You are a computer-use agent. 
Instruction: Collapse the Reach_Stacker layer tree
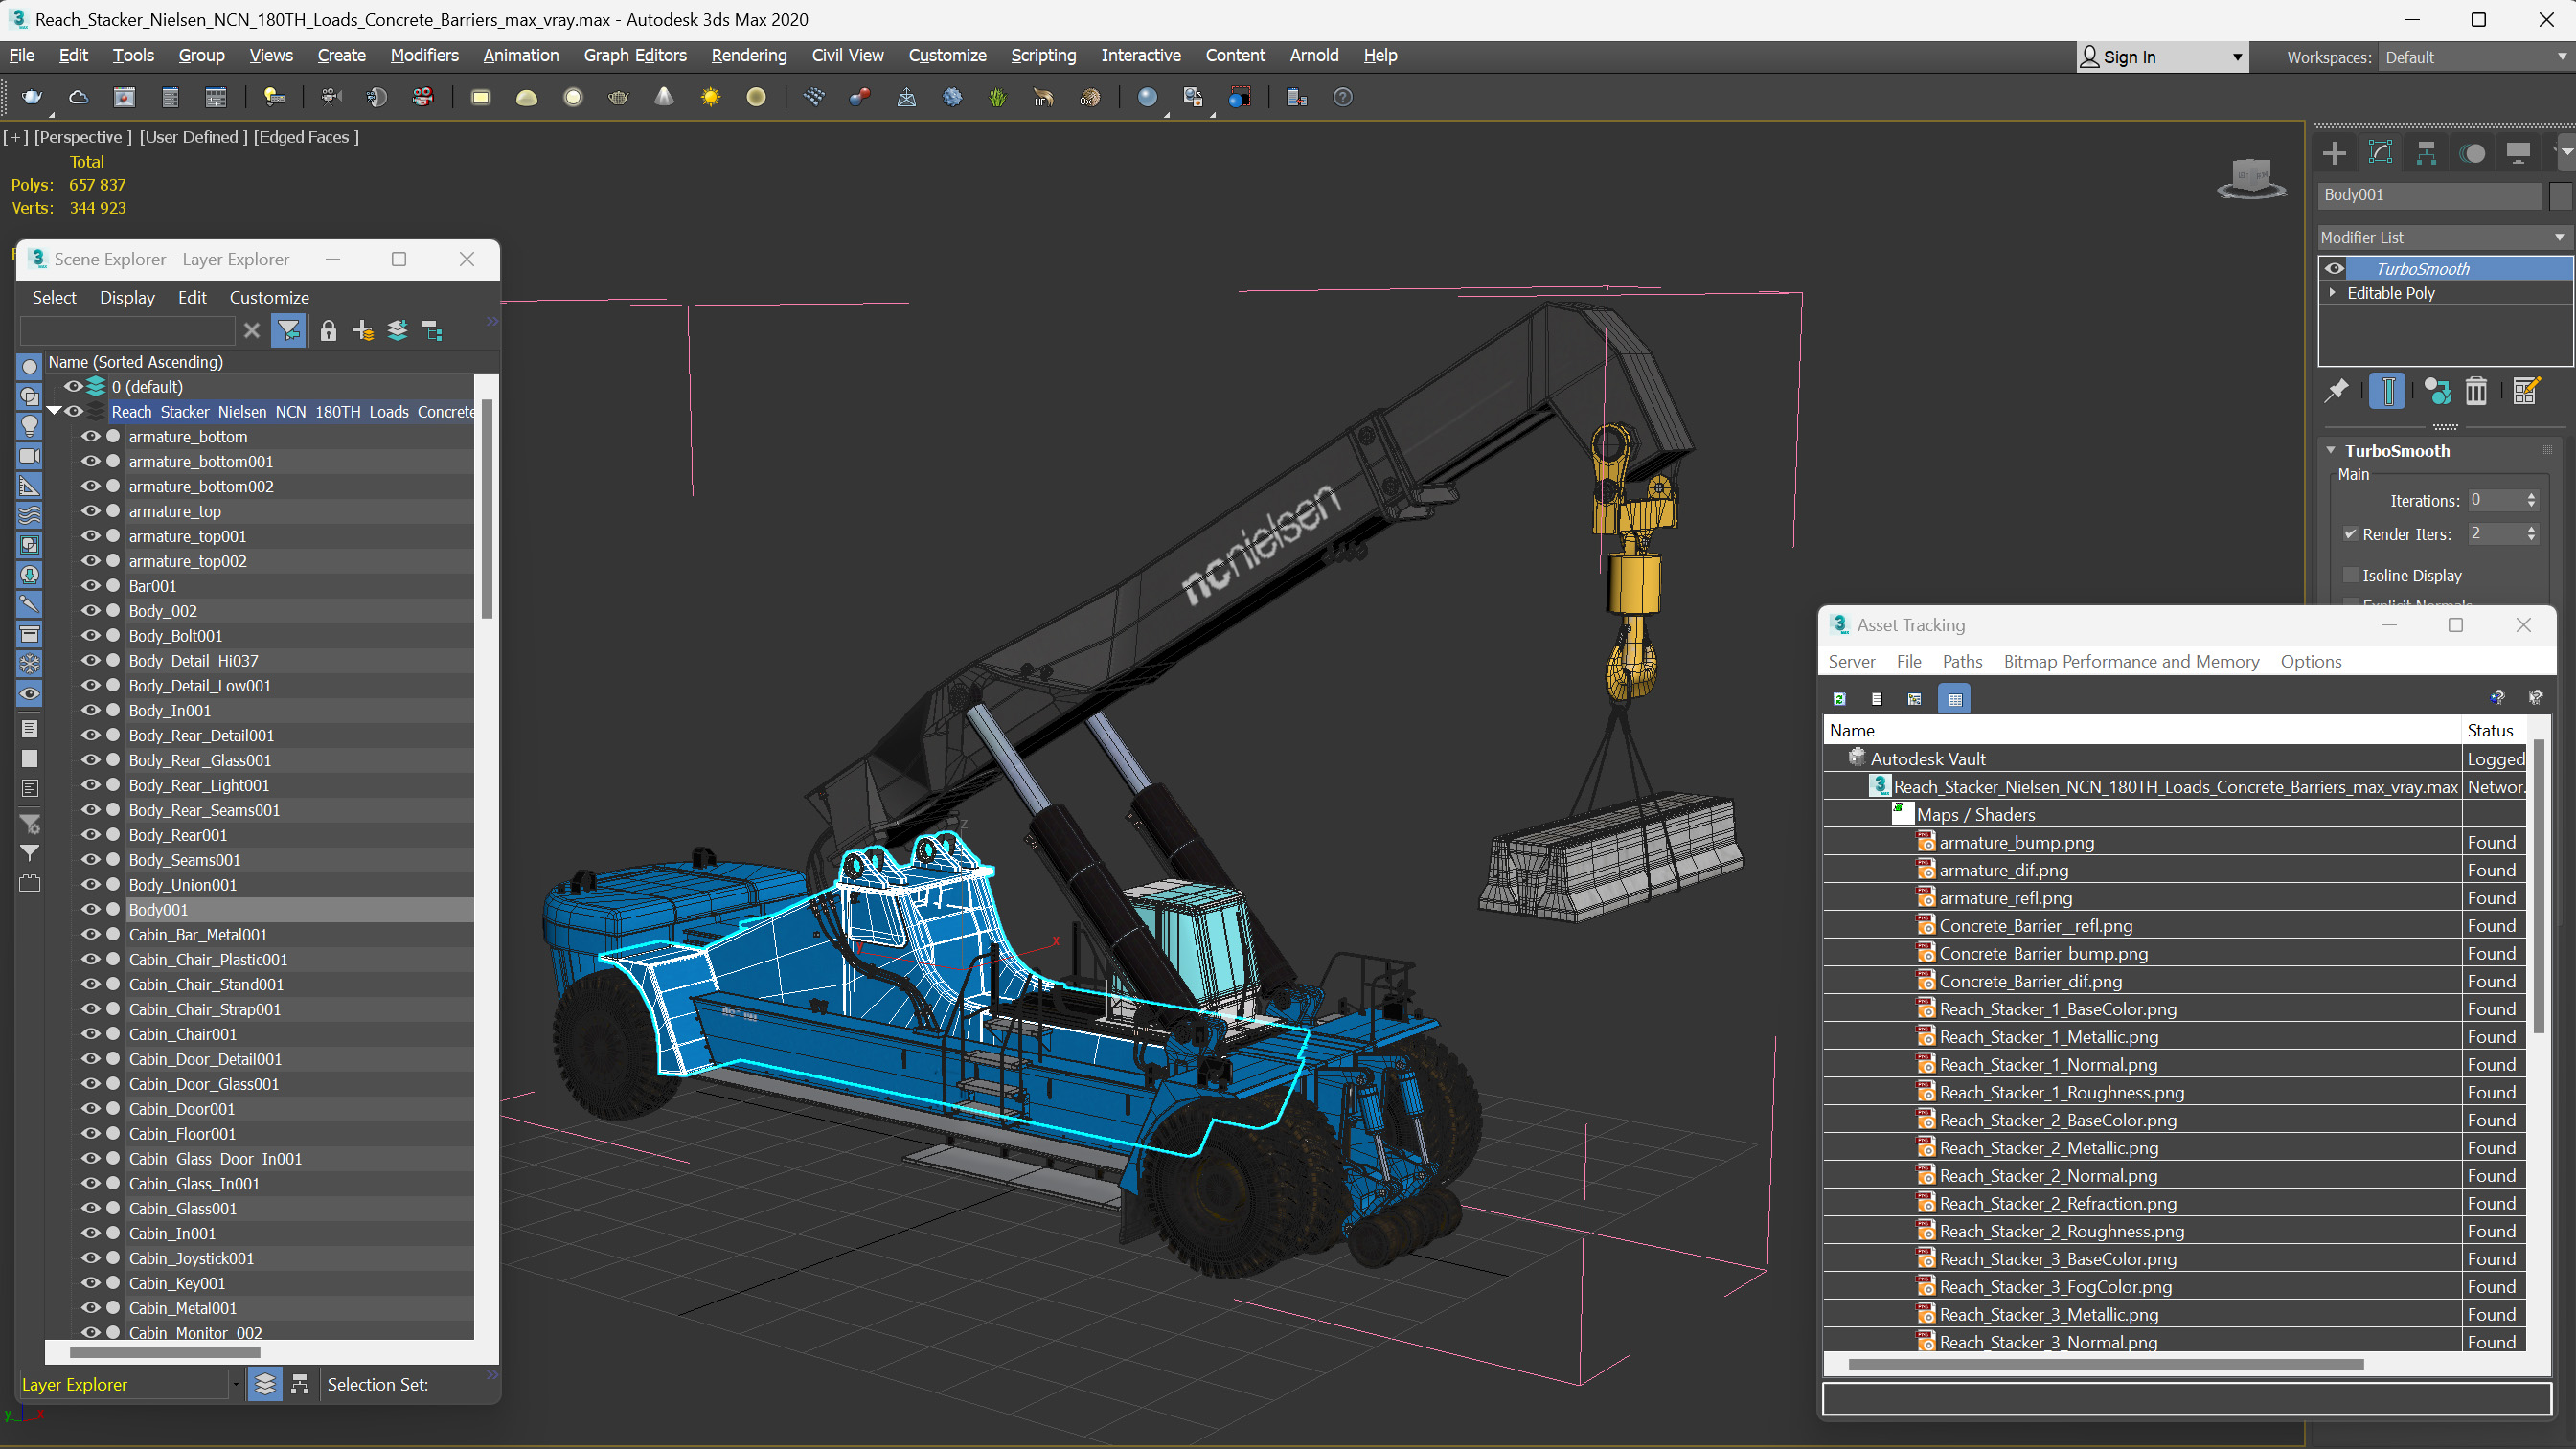click(54, 411)
